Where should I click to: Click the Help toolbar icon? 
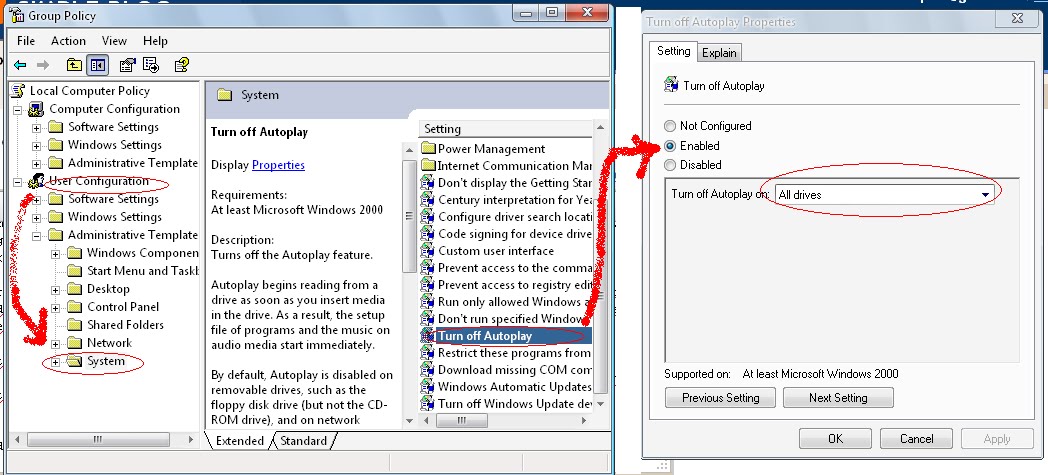[x=181, y=65]
